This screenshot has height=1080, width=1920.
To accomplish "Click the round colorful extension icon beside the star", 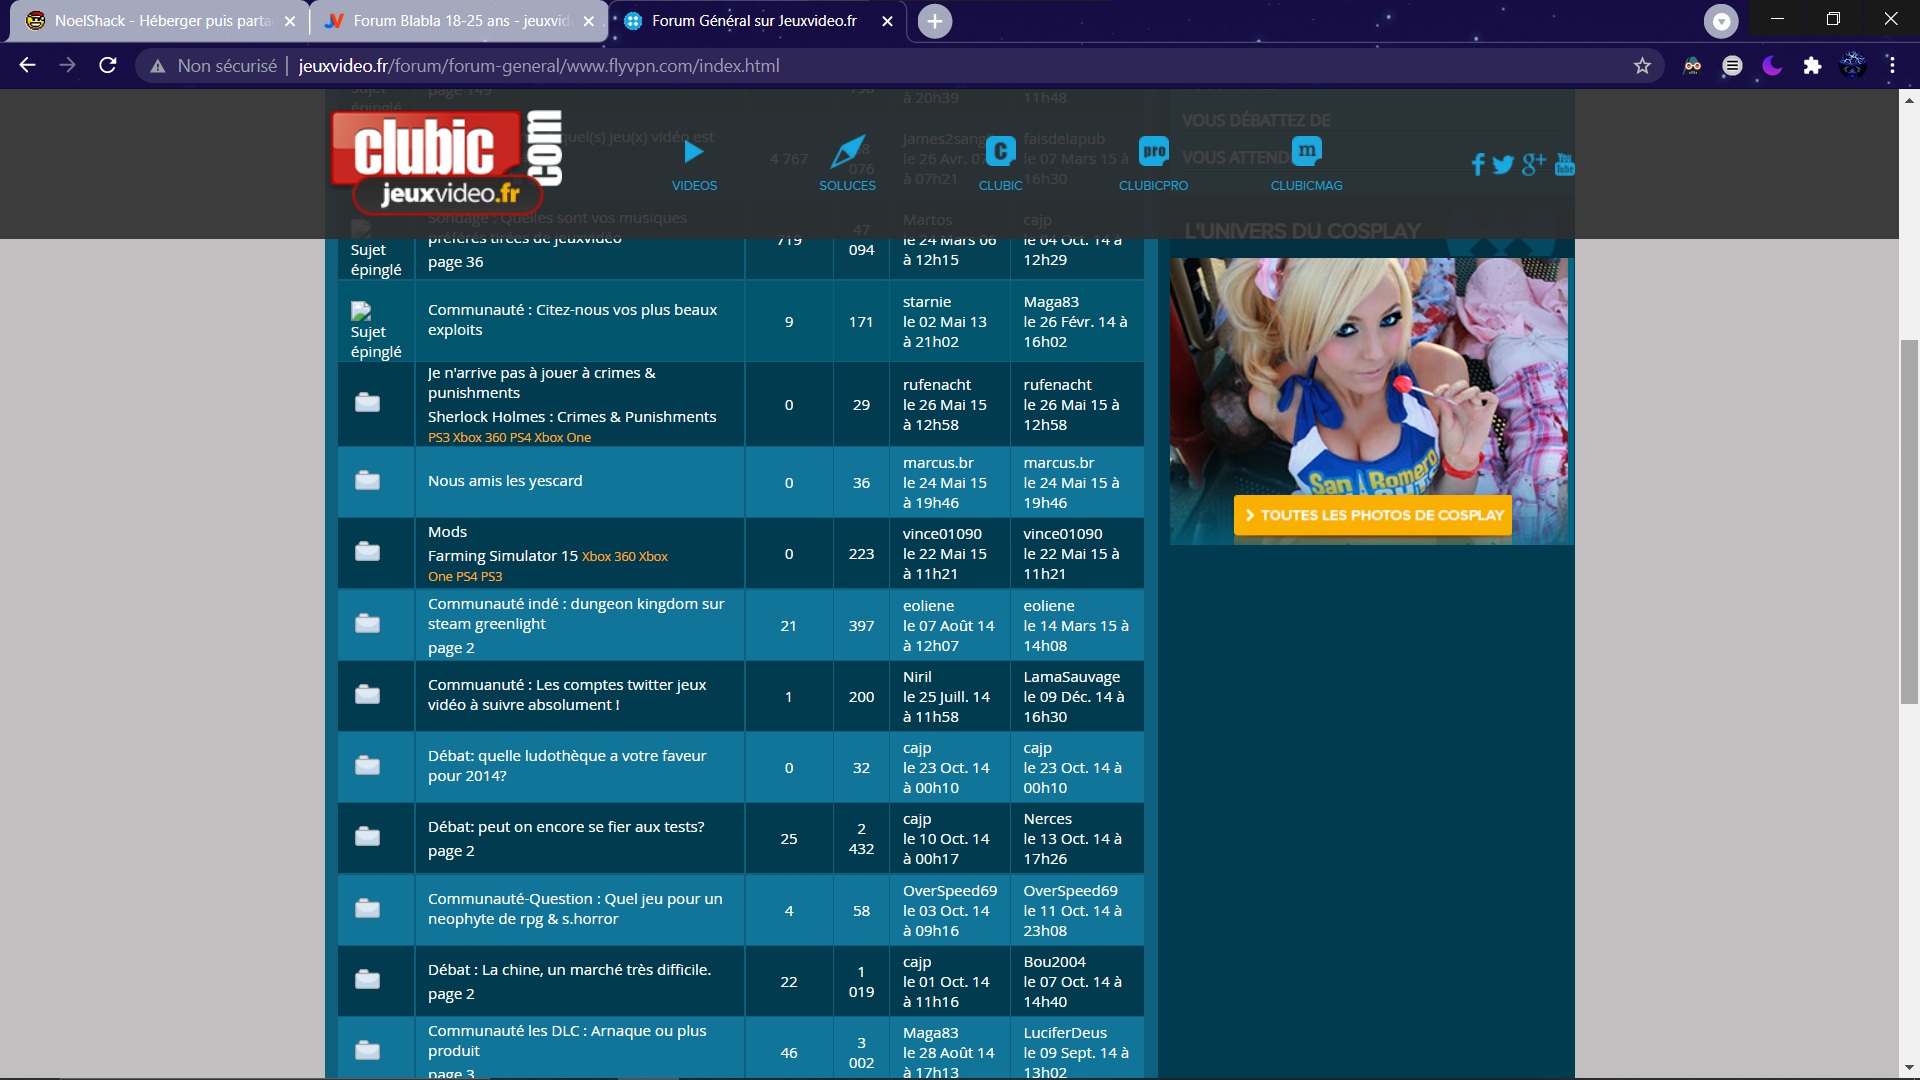I will [1692, 66].
